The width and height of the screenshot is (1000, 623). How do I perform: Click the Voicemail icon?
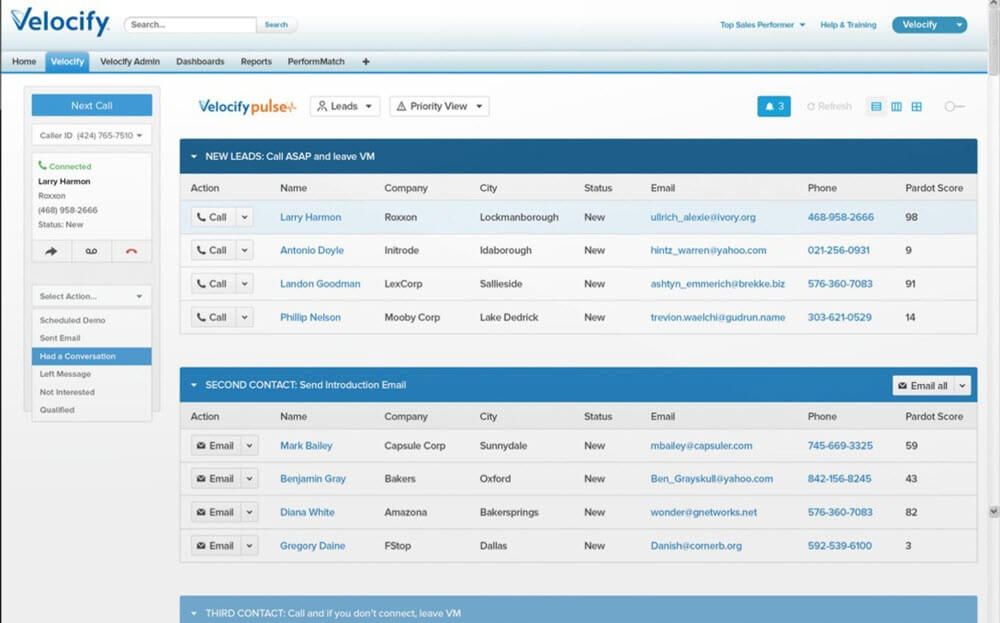[91, 250]
